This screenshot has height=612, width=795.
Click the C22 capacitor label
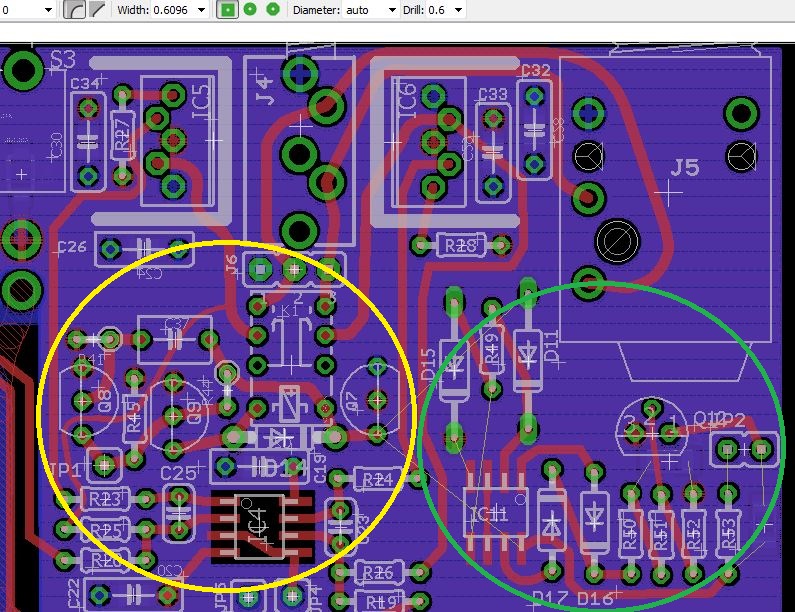[74, 593]
